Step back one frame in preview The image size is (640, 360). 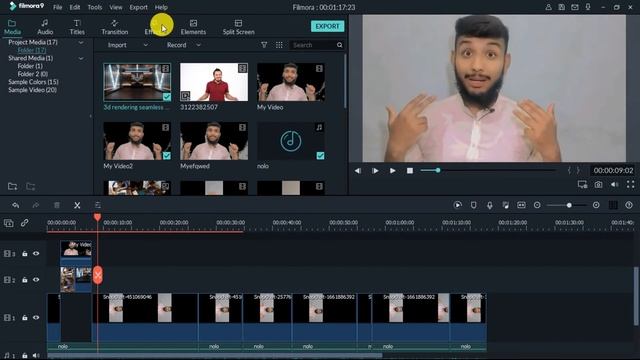[358, 171]
